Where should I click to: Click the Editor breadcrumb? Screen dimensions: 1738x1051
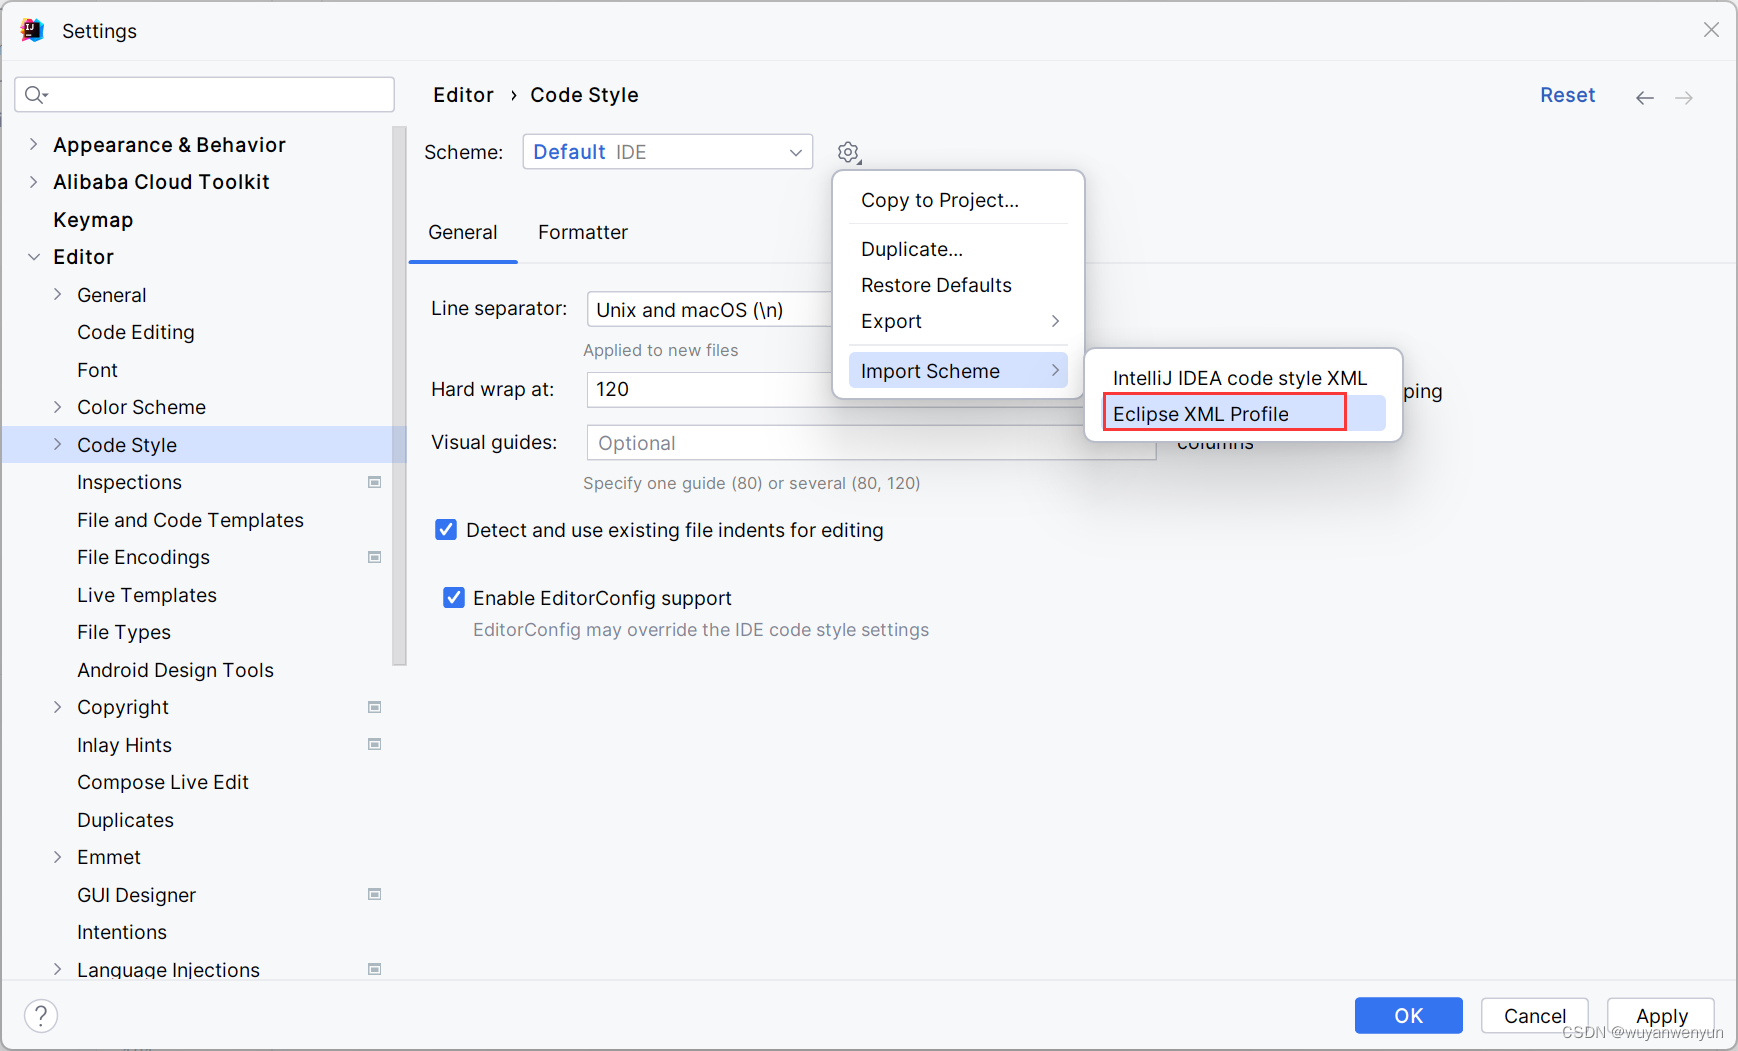463,95
